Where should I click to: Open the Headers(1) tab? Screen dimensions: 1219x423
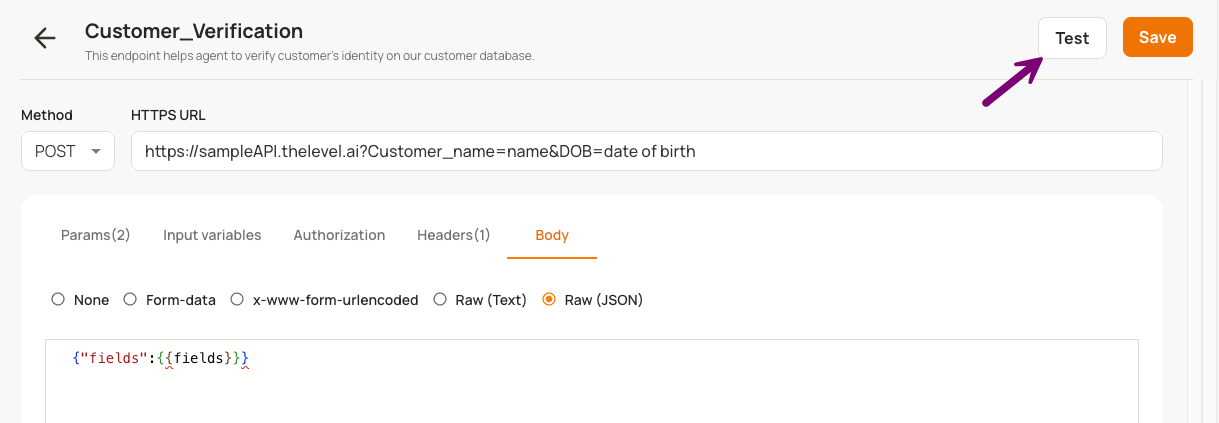coord(453,235)
